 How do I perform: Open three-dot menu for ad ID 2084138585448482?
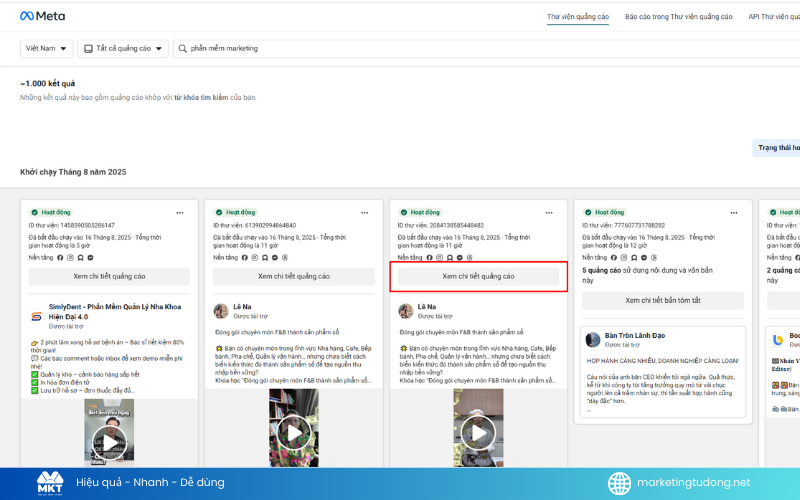click(x=549, y=213)
